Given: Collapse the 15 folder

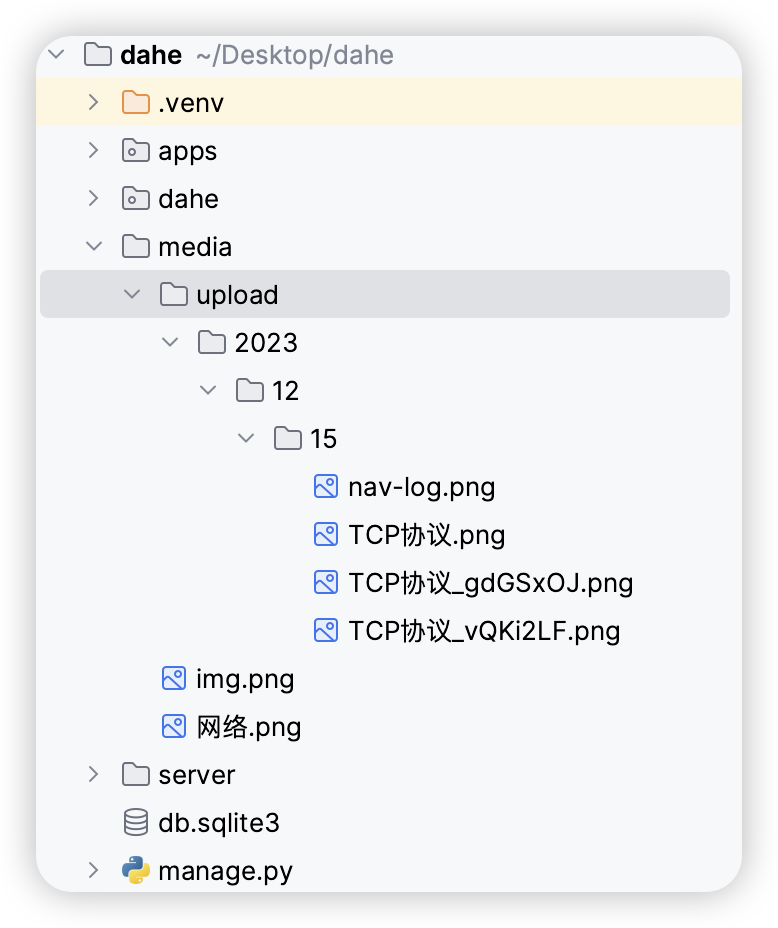Looking at the screenshot, I should click(x=246, y=438).
